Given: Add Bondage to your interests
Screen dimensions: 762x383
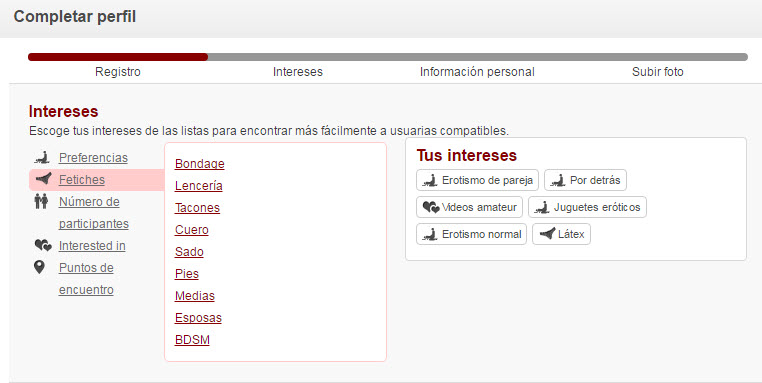Looking at the screenshot, I should coord(200,164).
